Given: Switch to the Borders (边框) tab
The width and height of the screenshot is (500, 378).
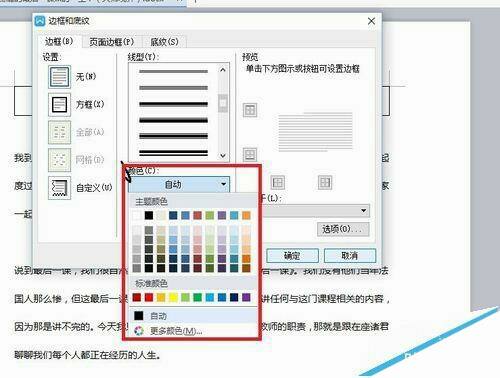Looking at the screenshot, I should 59,41.
